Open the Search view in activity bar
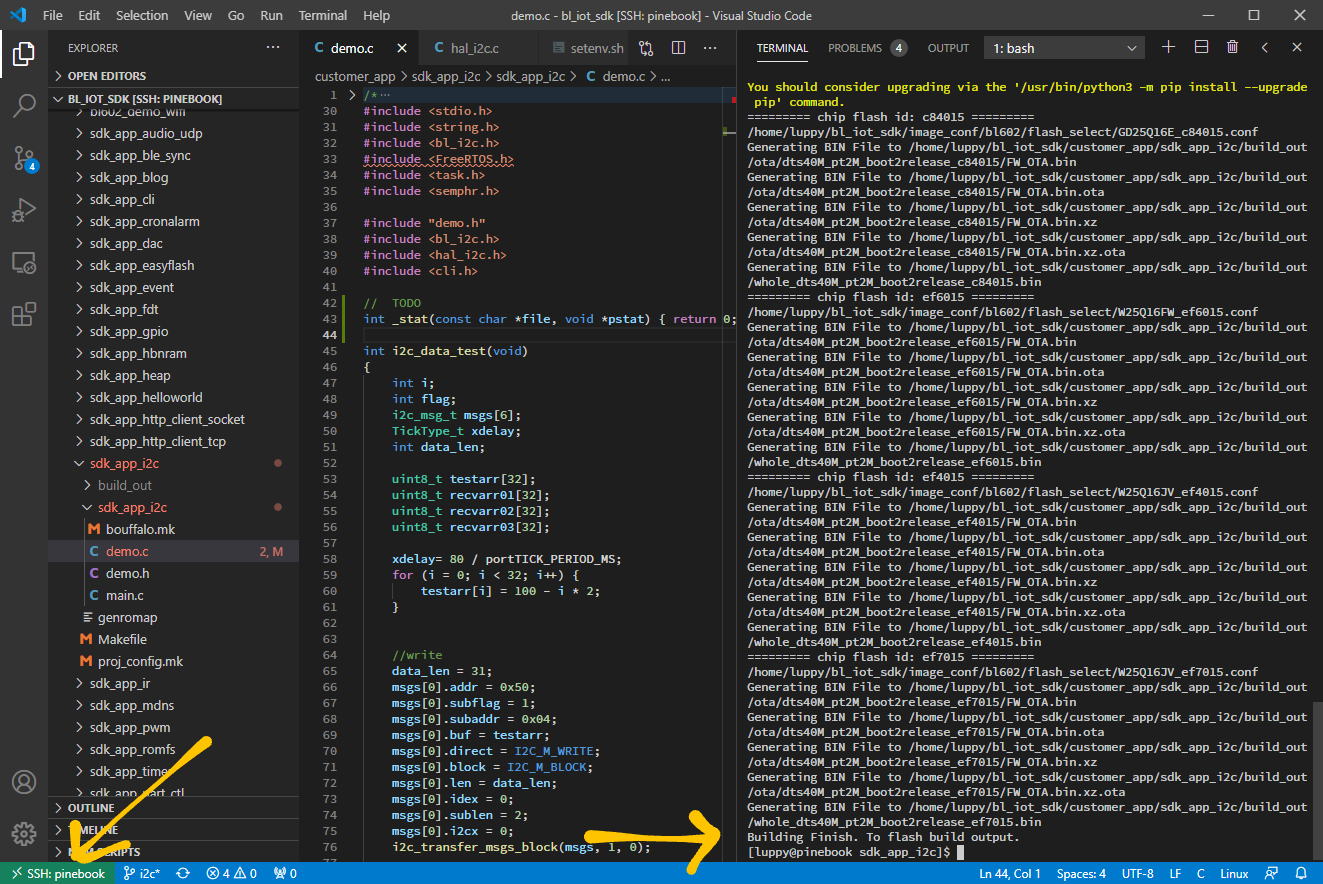 [24, 105]
